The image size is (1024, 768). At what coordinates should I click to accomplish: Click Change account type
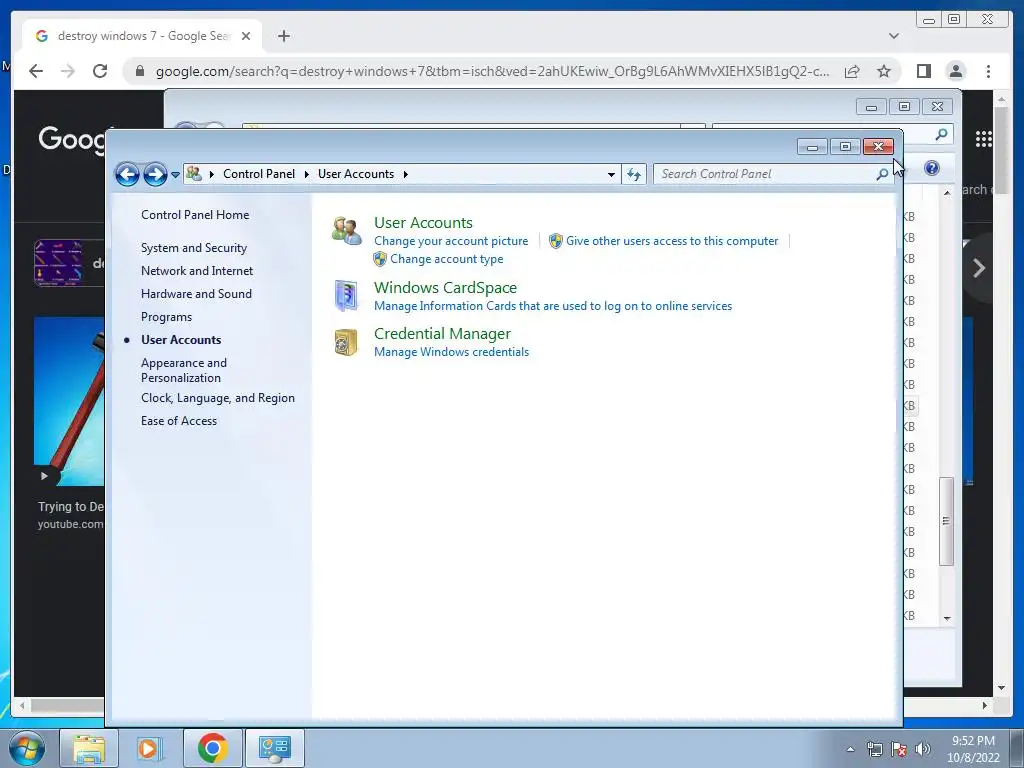tap(447, 259)
